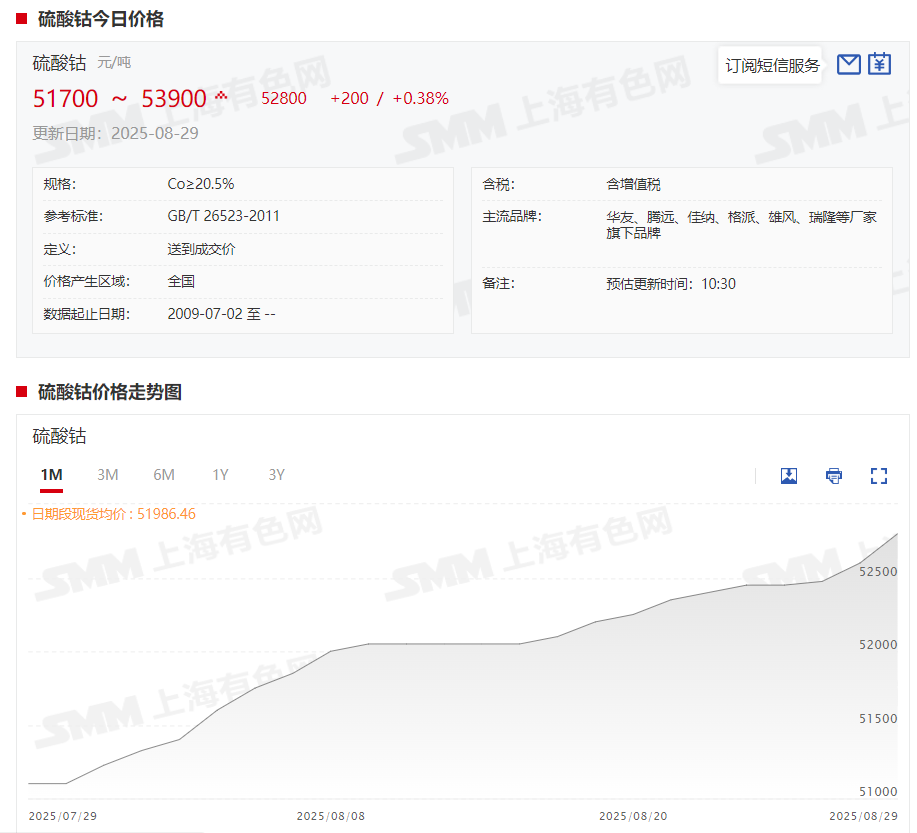Expand the chart to fullscreen
Image resolution: width=917 pixels, height=833 pixels.
click(x=879, y=476)
